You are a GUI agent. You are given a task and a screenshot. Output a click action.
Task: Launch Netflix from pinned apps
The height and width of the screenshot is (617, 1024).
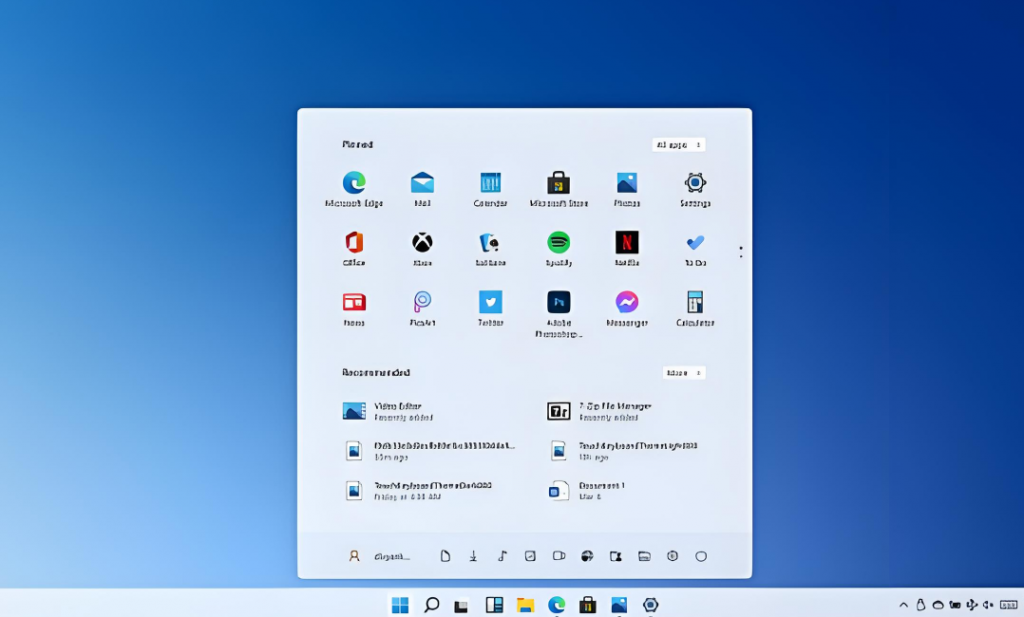[627, 243]
